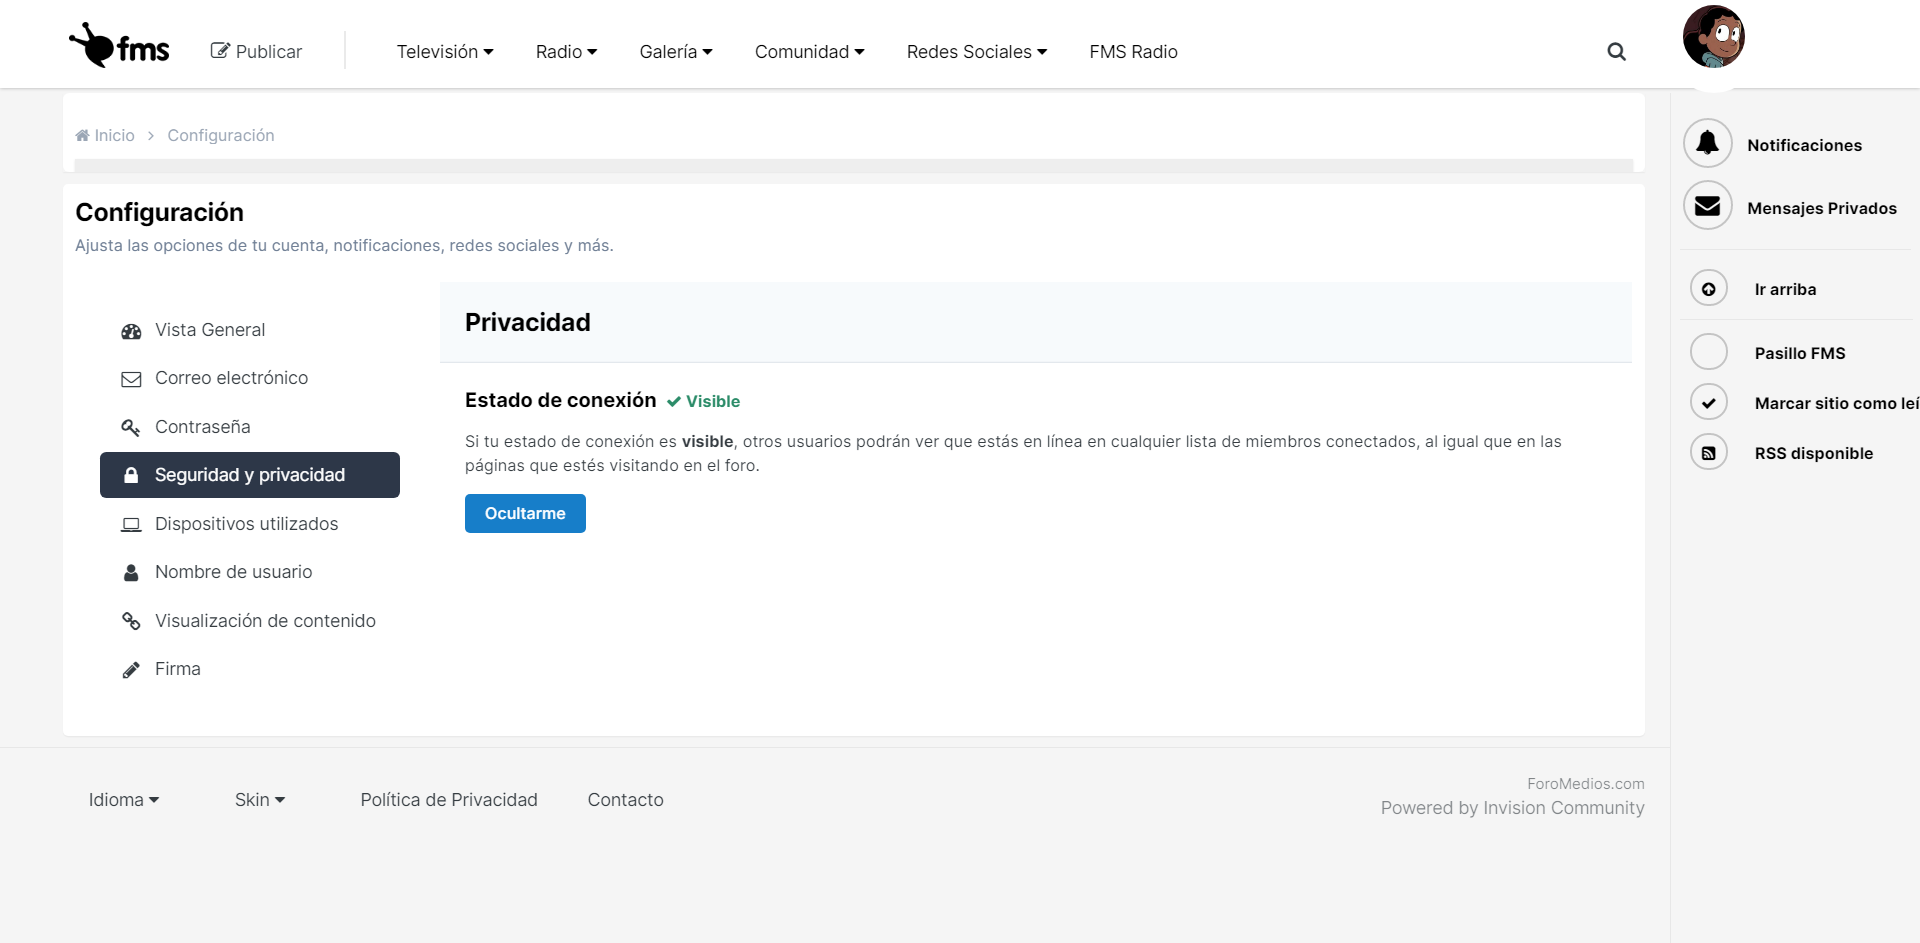
Task: Open the search magnifier icon
Action: 1616,52
